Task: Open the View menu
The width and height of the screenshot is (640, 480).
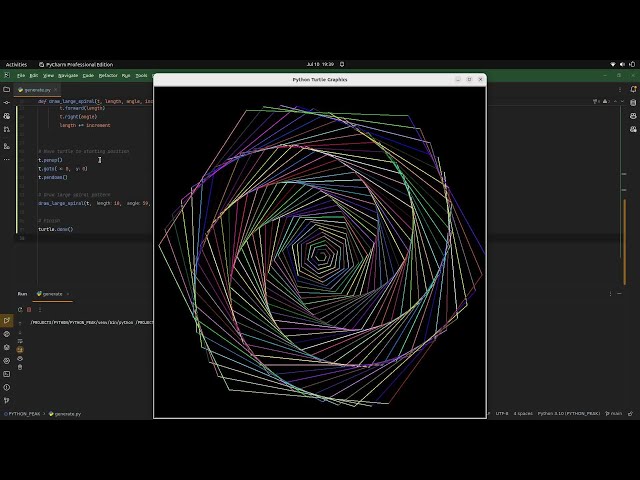Action: pos(48,76)
